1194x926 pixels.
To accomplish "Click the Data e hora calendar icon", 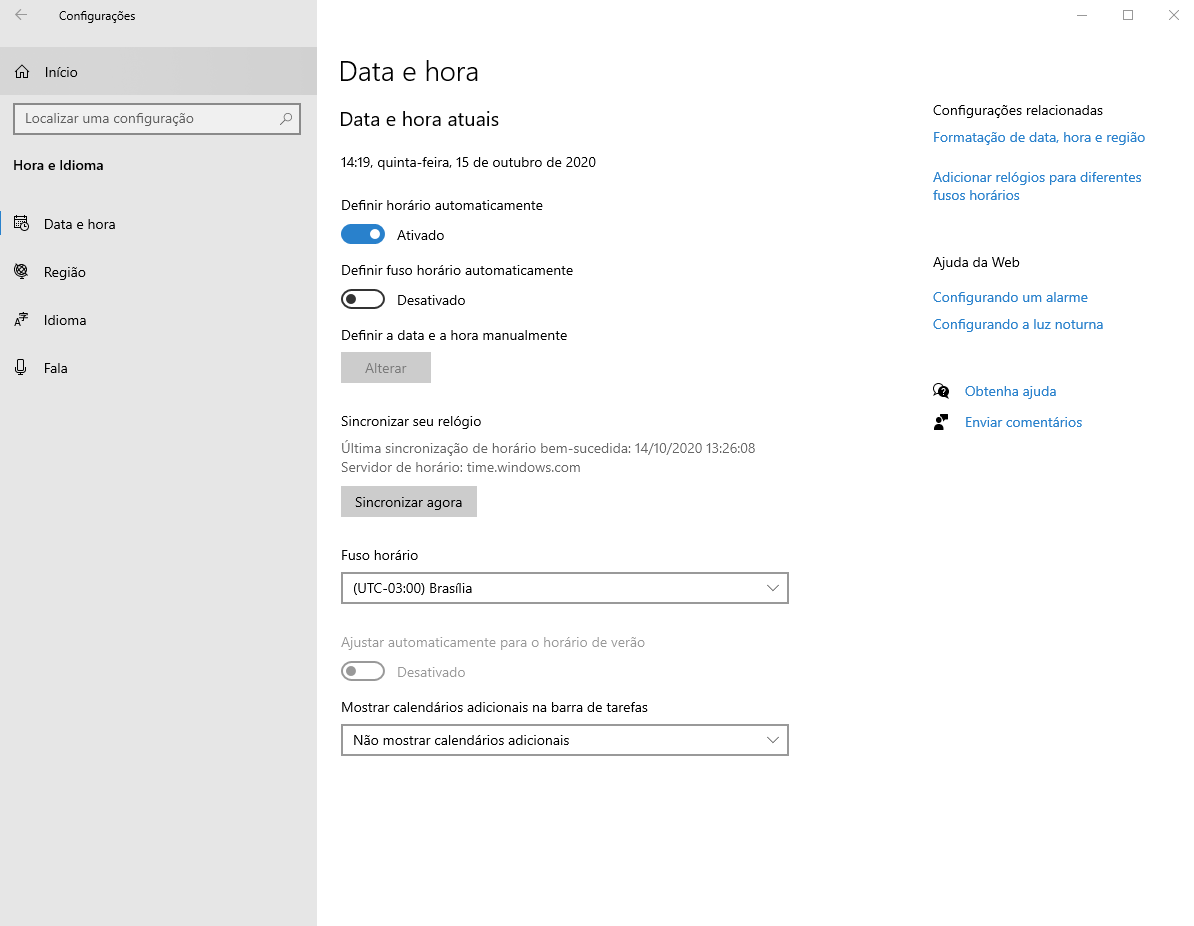I will point(21,224).
